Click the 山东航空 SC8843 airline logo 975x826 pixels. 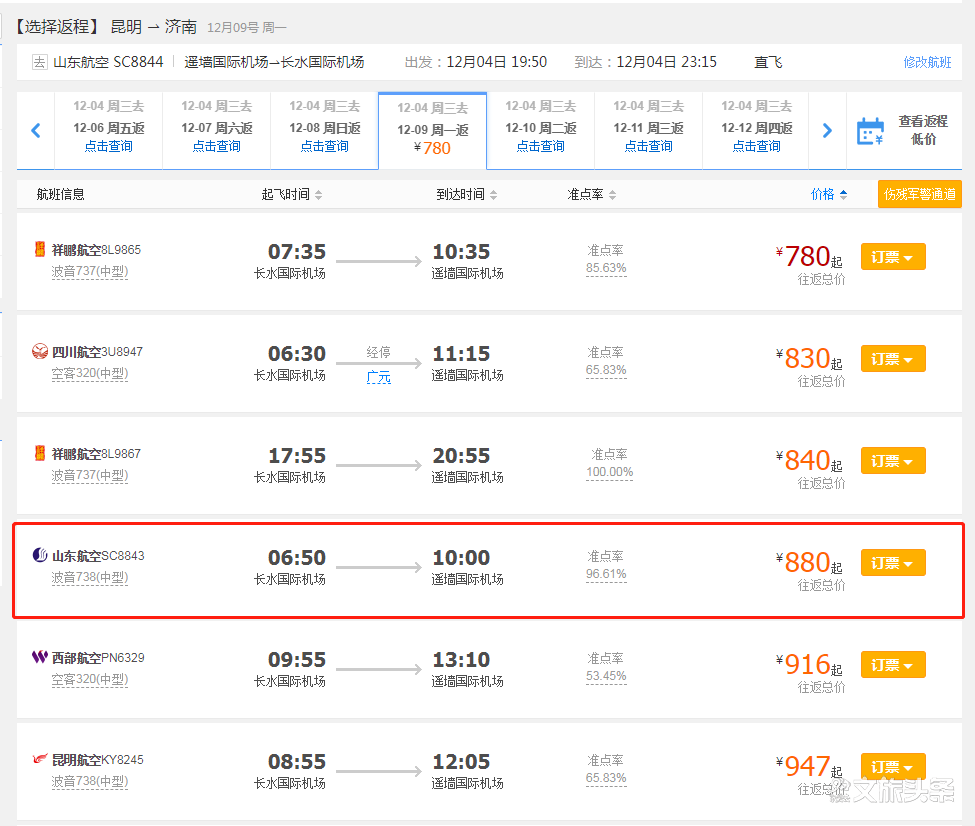(40, 555)
